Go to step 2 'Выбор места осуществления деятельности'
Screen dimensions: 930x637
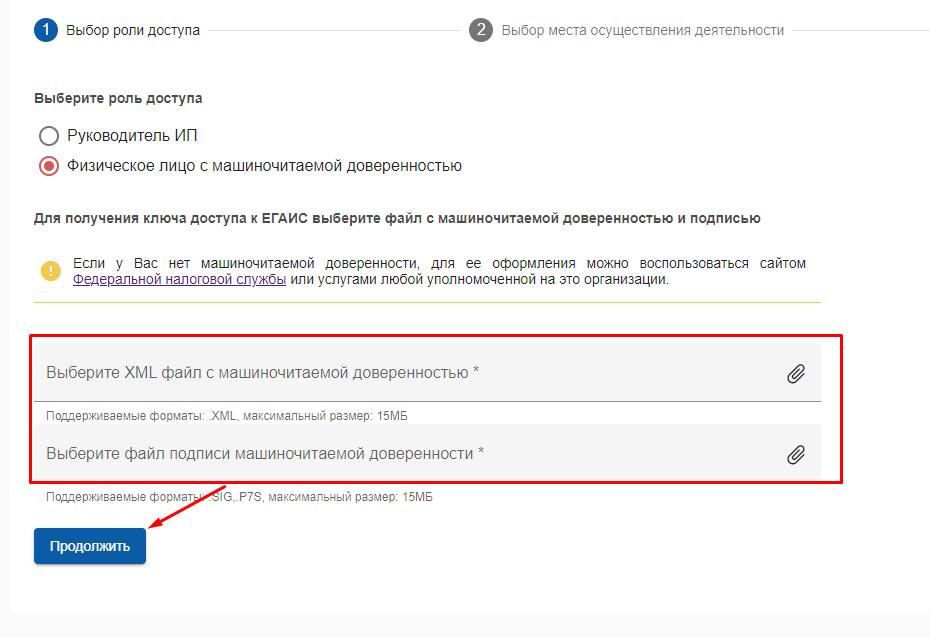[x=626, y=30]
